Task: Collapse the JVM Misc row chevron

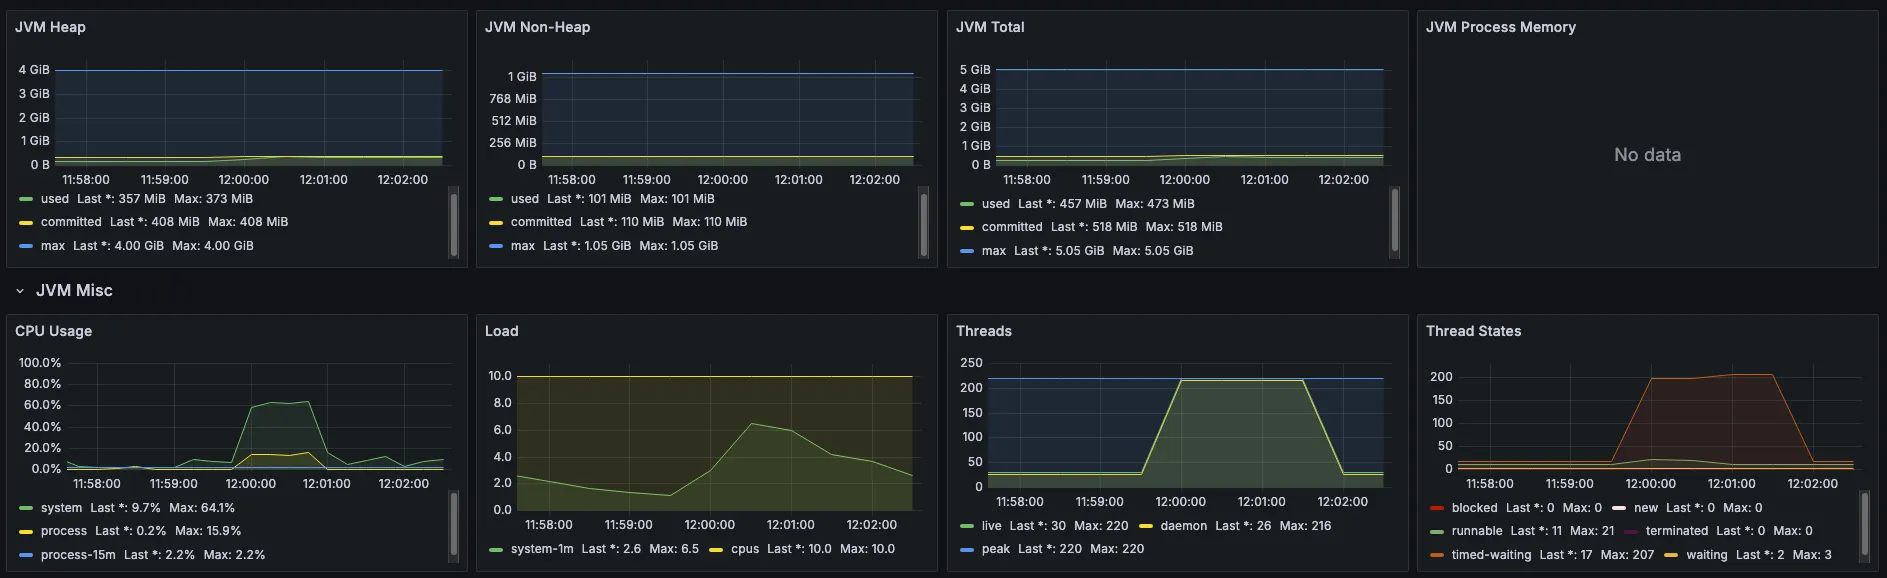Action: tap(20, 291)
